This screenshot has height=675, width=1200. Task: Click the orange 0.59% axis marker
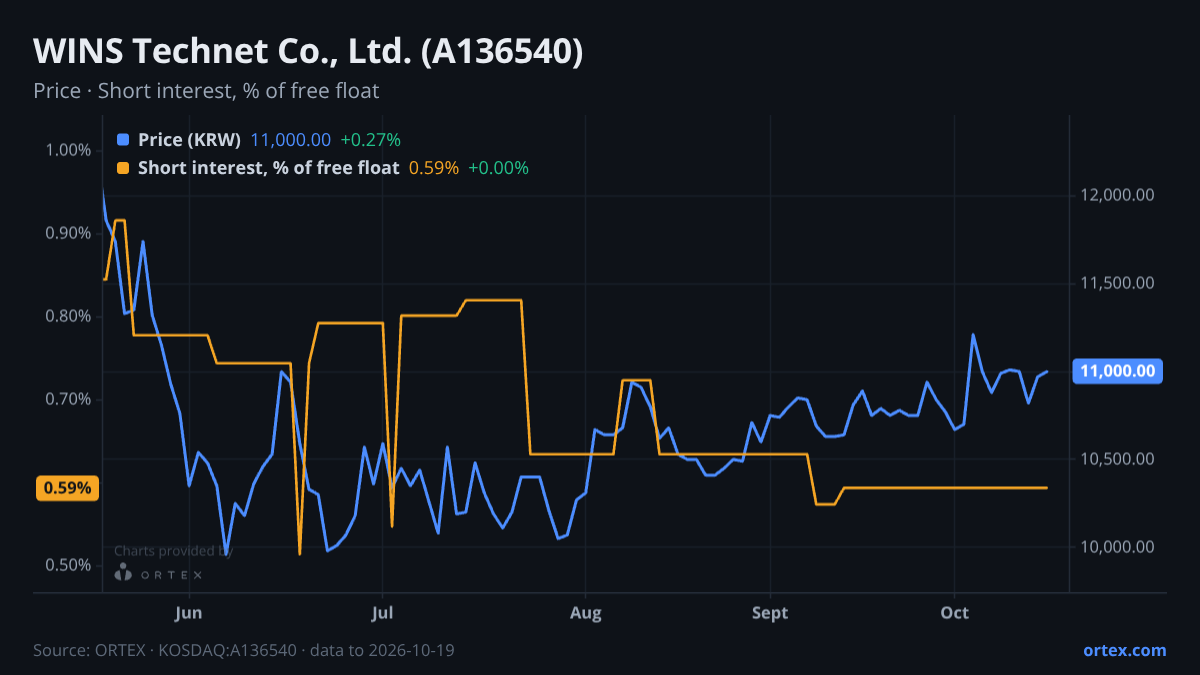(x=67, y=488)
